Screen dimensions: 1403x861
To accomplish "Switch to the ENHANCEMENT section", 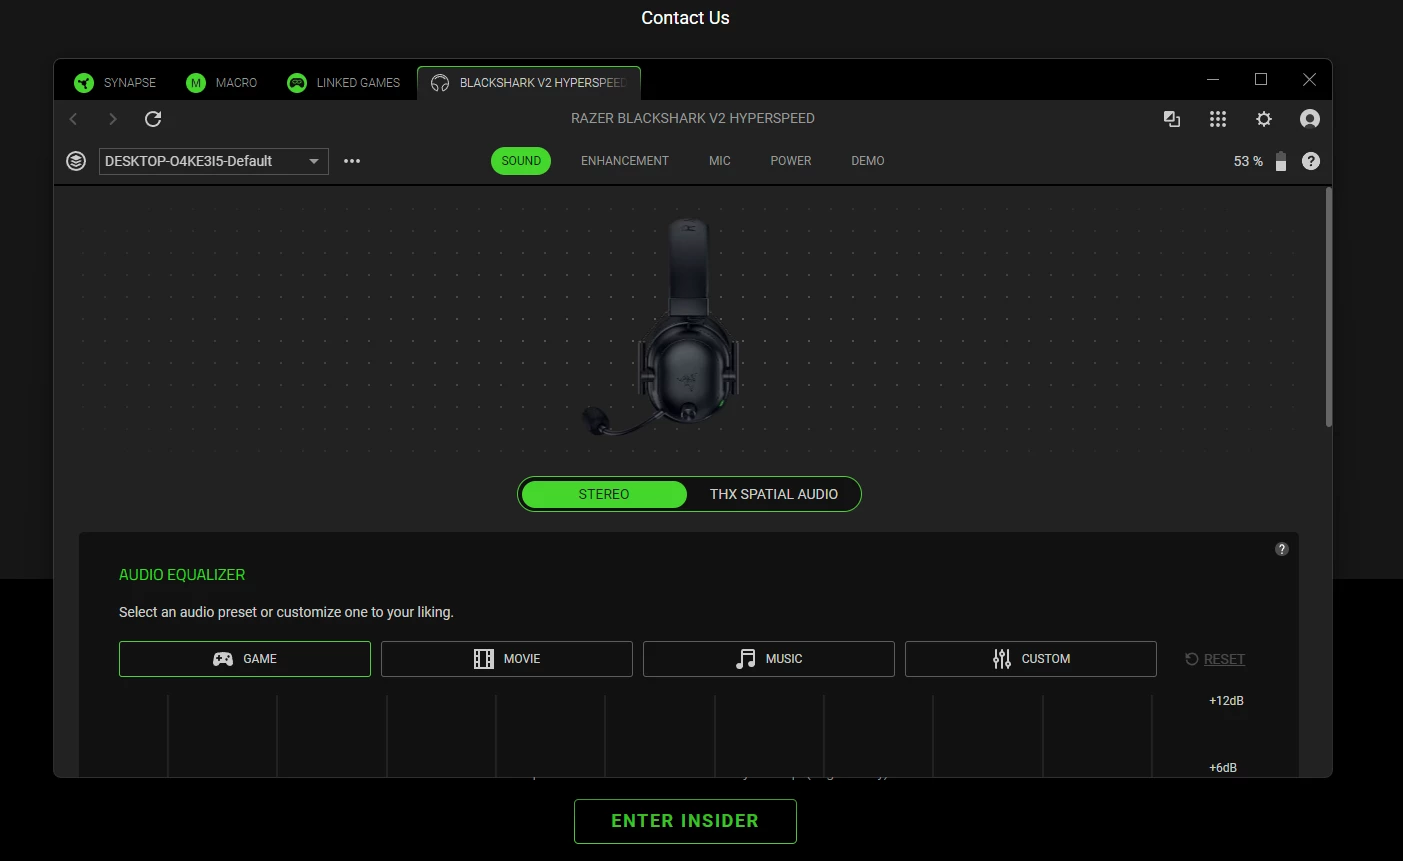I will coord(625,161).
